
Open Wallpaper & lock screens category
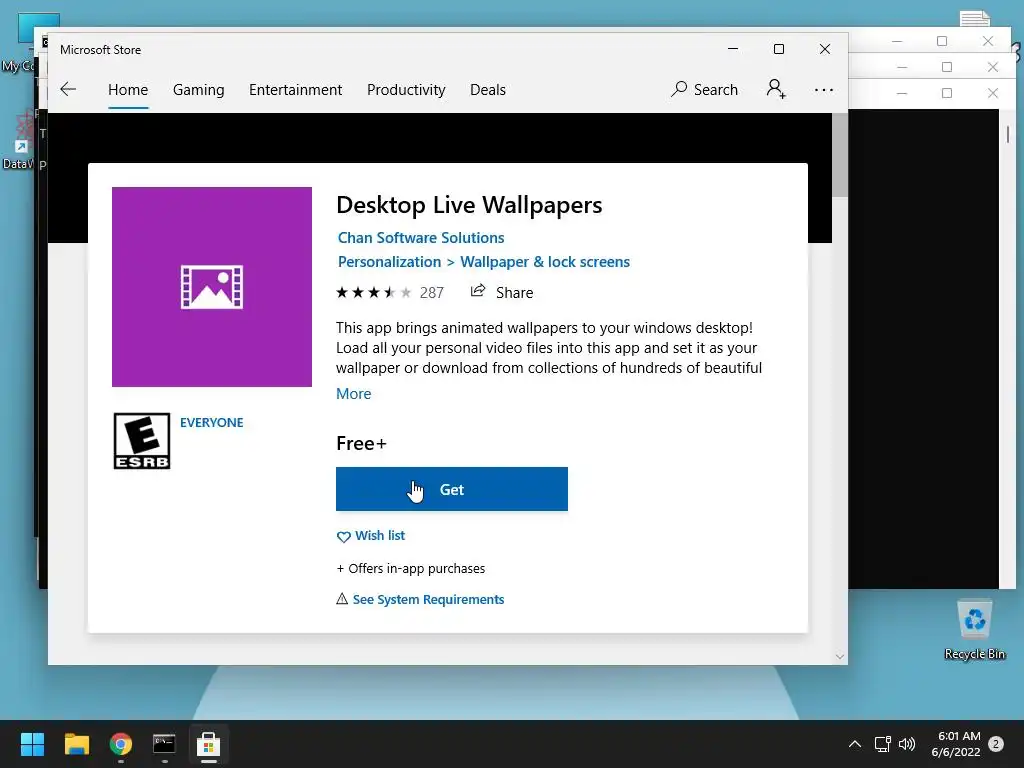[x=545, y=262]
